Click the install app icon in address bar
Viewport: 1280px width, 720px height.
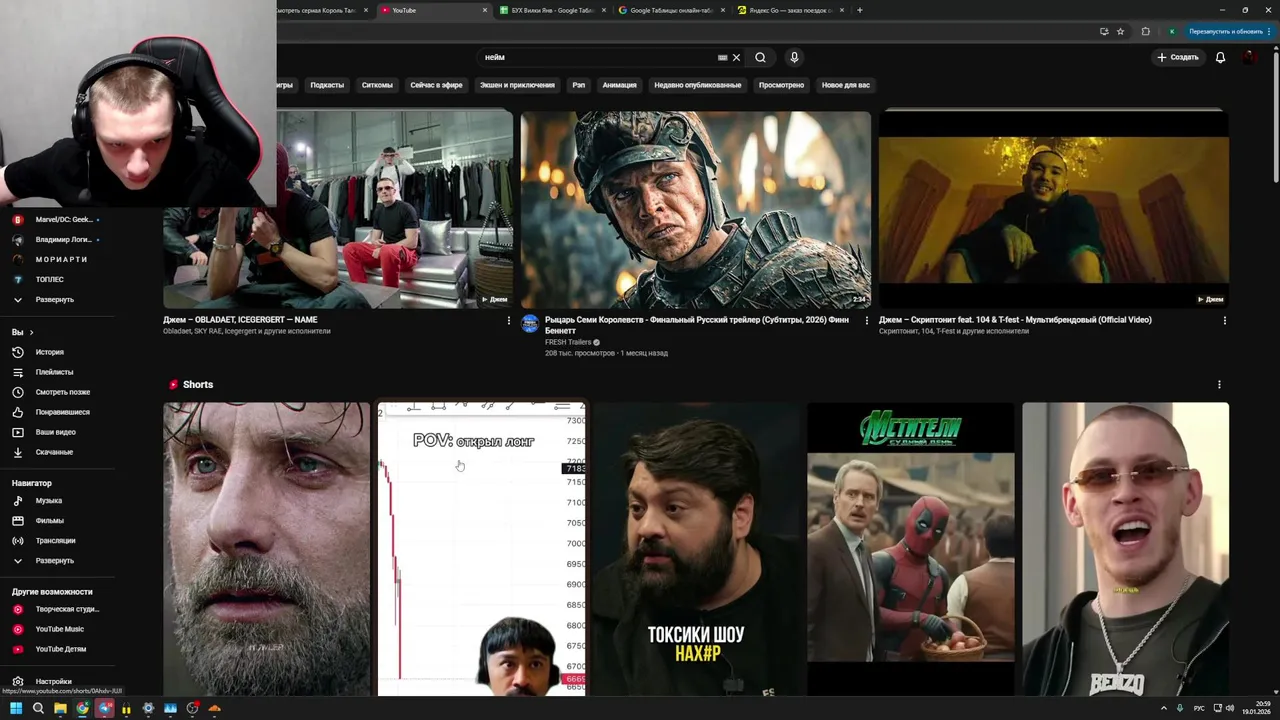(1104, 31)
